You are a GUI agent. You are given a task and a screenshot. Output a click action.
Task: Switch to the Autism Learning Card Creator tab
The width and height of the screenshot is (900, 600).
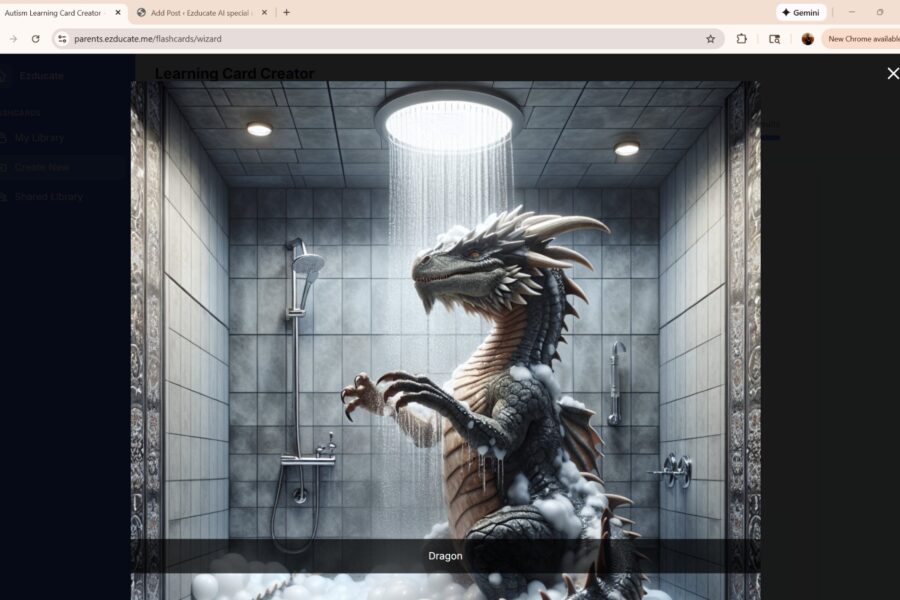[x=60, y=12]
